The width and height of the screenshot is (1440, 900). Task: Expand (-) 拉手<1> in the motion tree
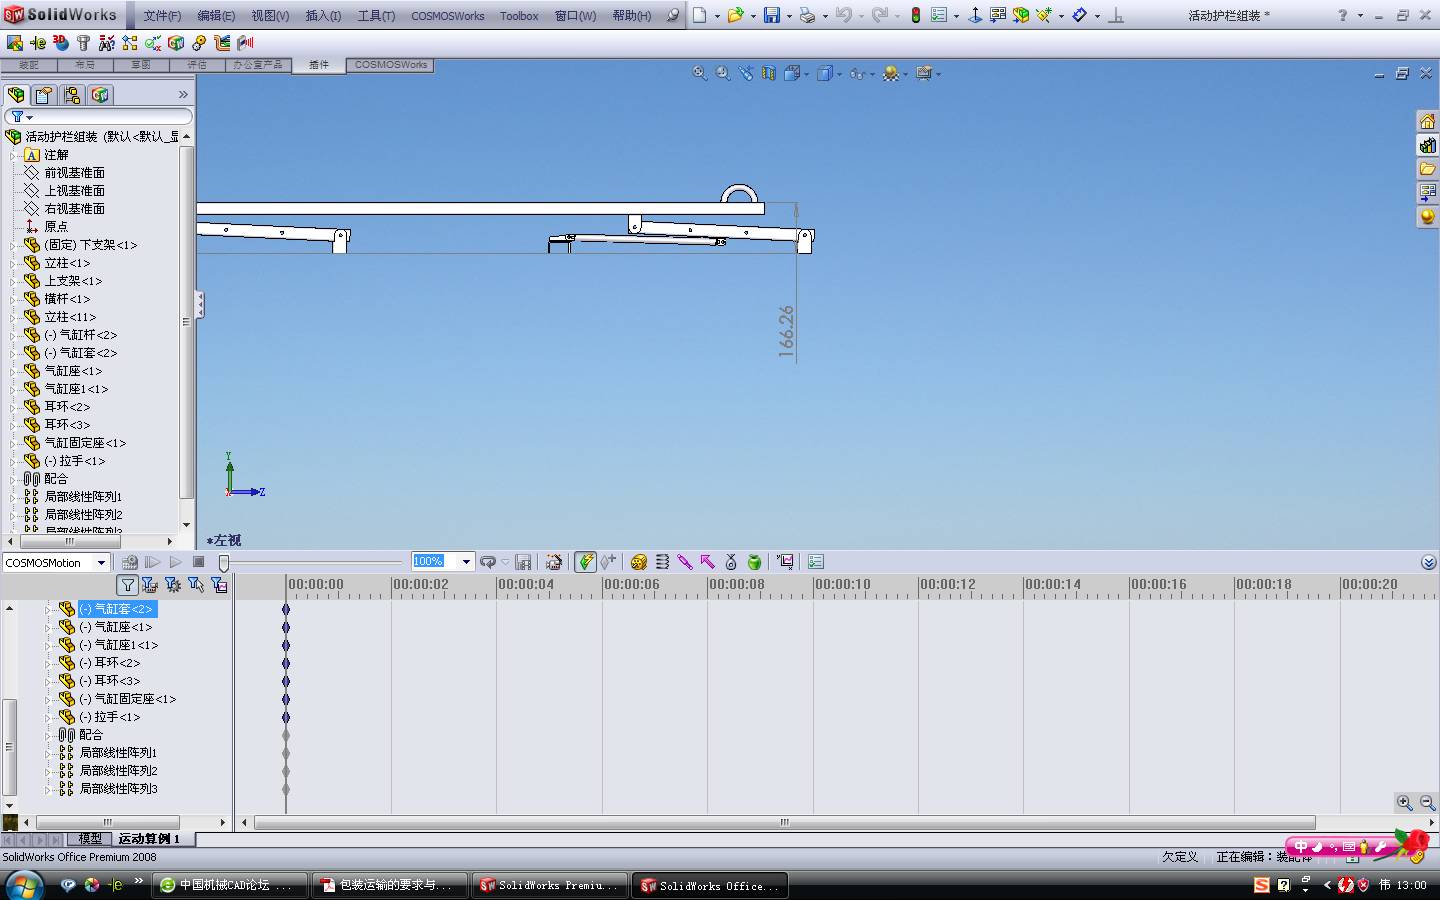[x=48, y=717]
